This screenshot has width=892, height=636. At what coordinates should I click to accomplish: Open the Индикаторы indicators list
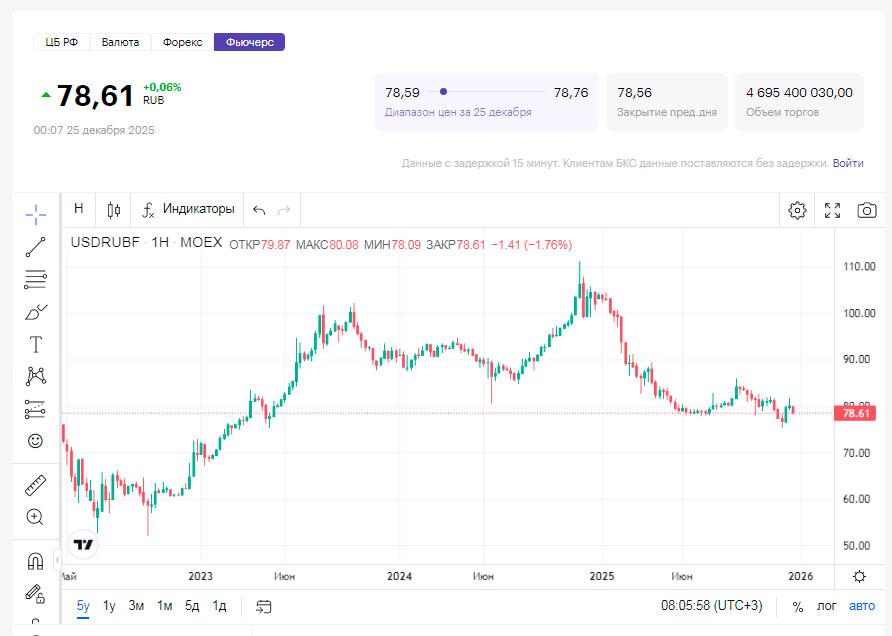(188, 209)
